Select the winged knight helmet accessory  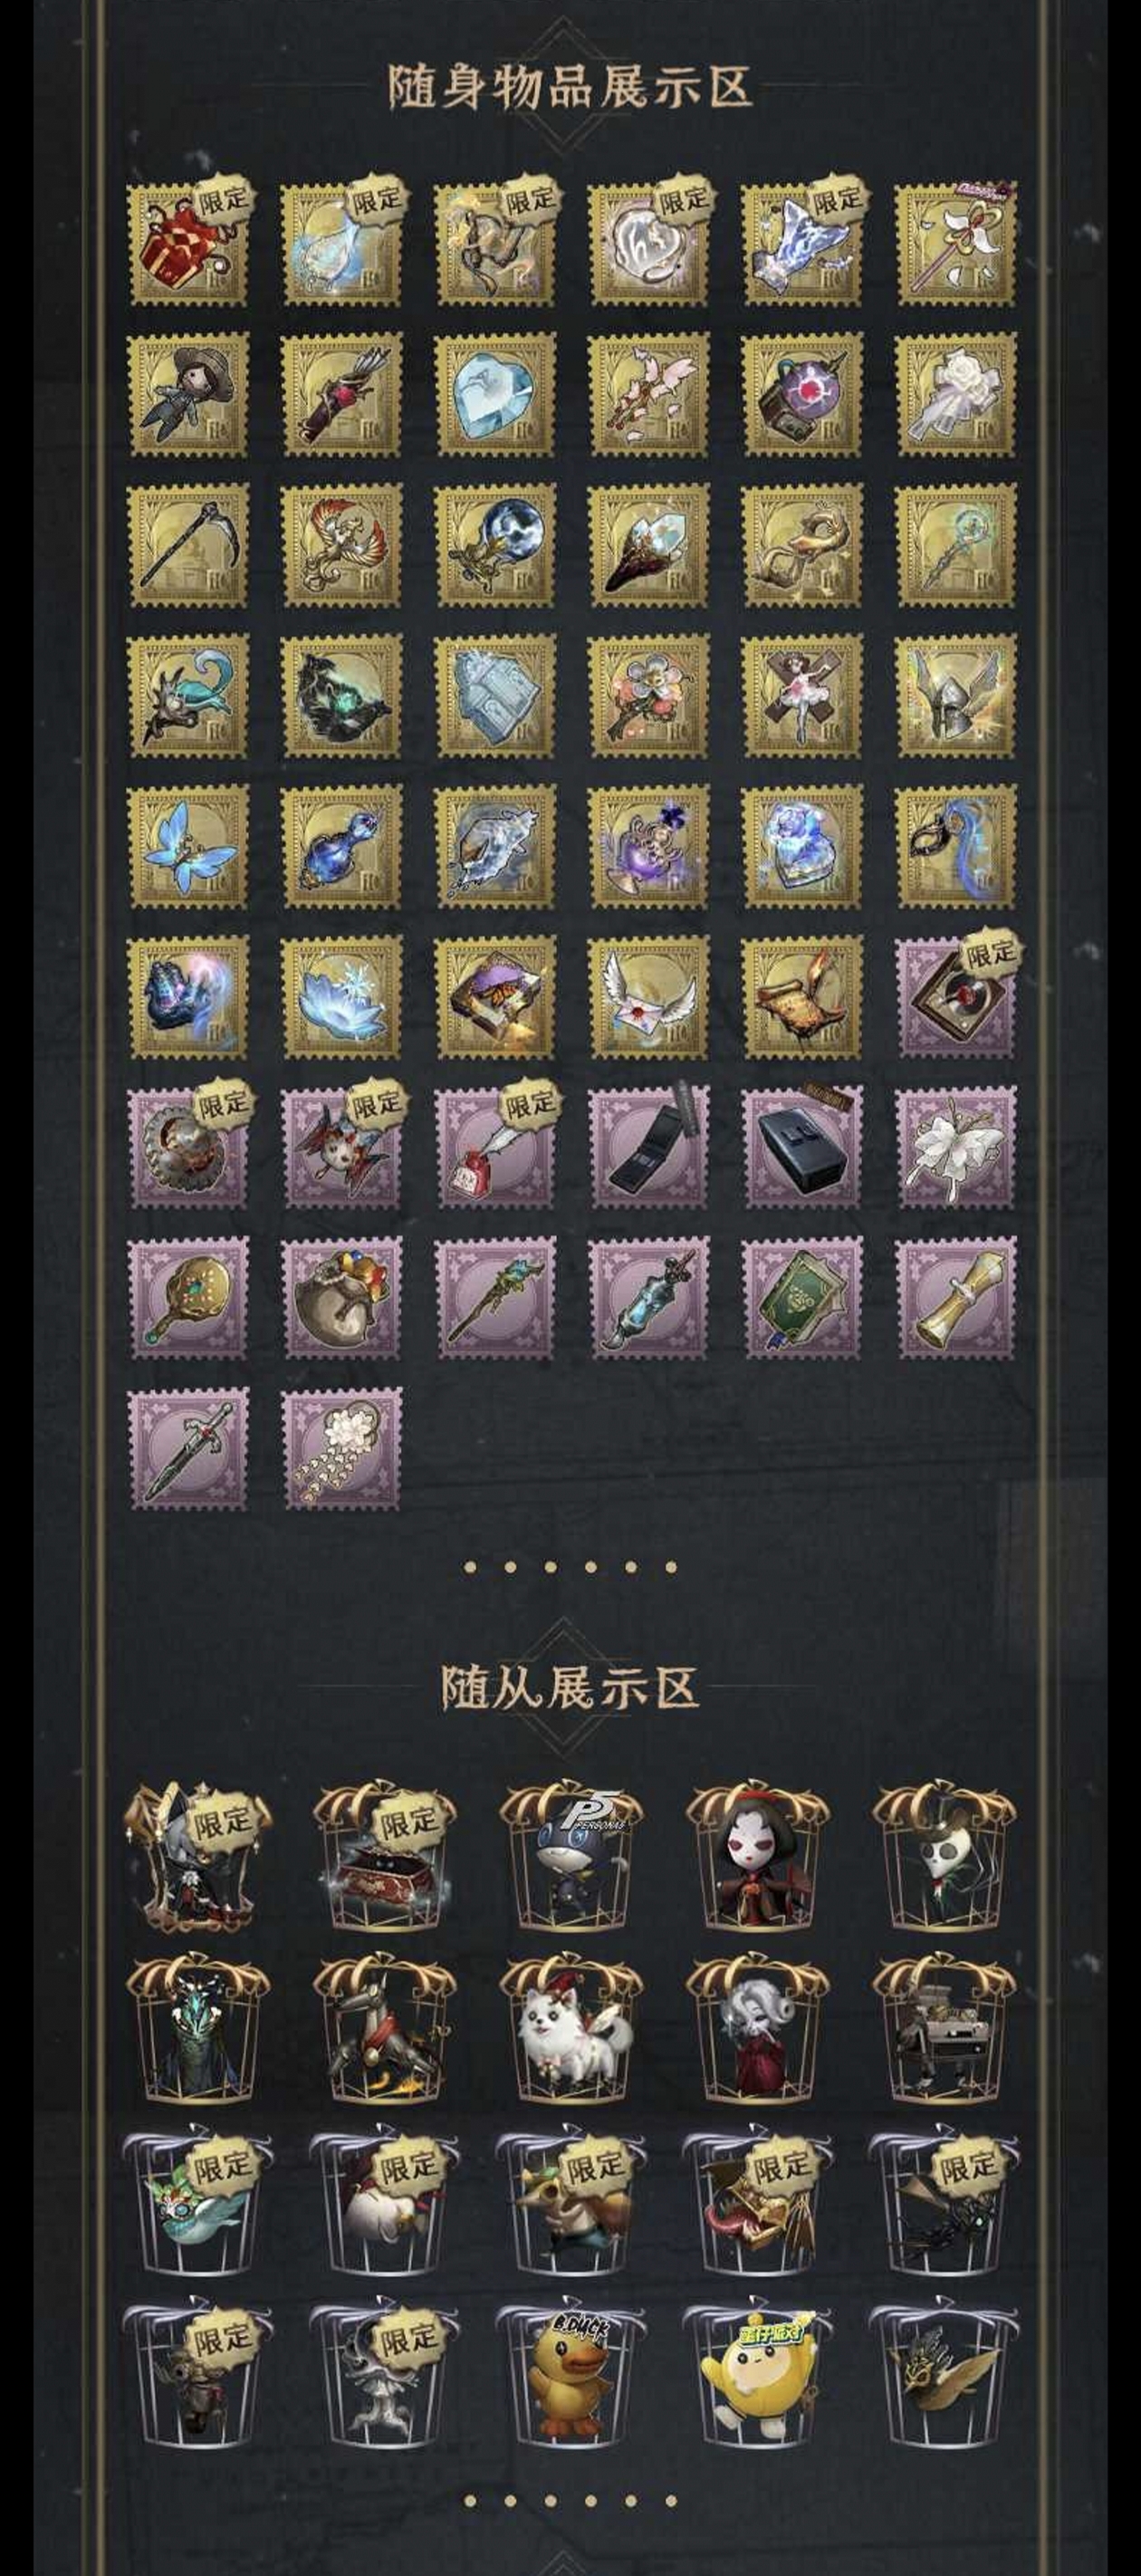[956, 696]
